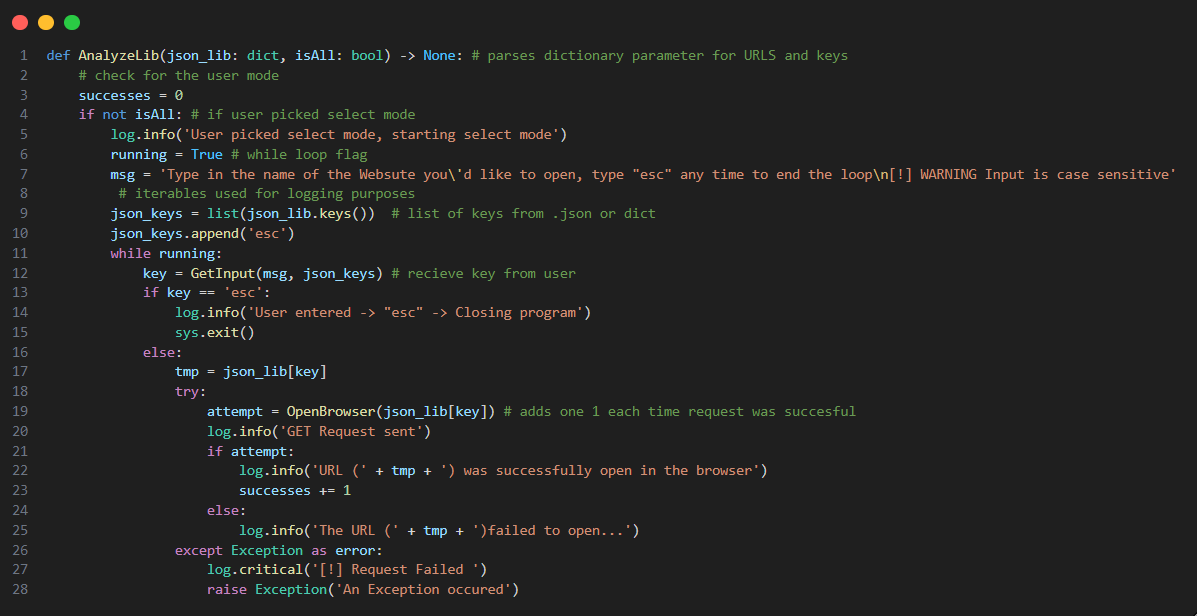Select line number 1 in gutter
This screenshot has width=1197, height=616.
pos(24,56)
